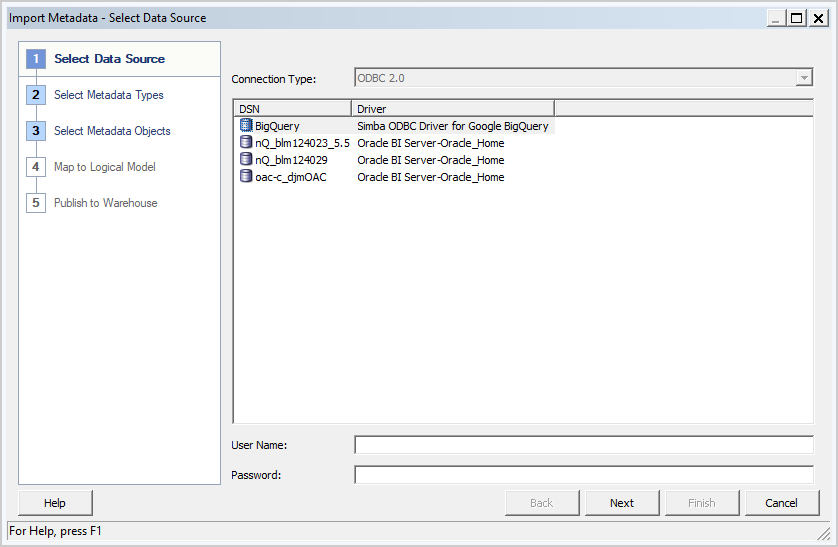Click the BigQuery database icon
Viewport: 838px width, 547px height.
246,126
